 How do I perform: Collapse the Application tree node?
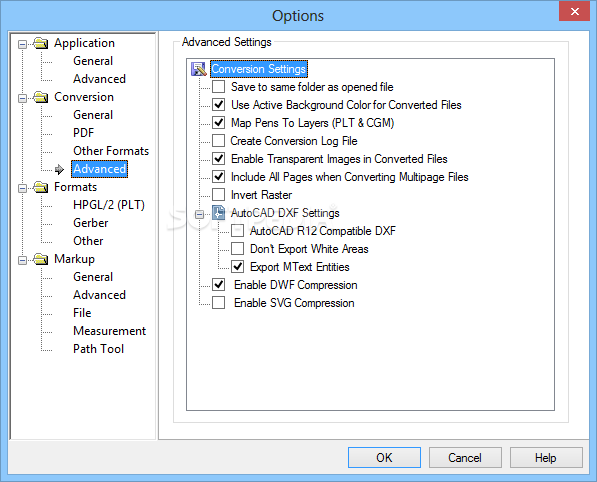coord(22,45)
